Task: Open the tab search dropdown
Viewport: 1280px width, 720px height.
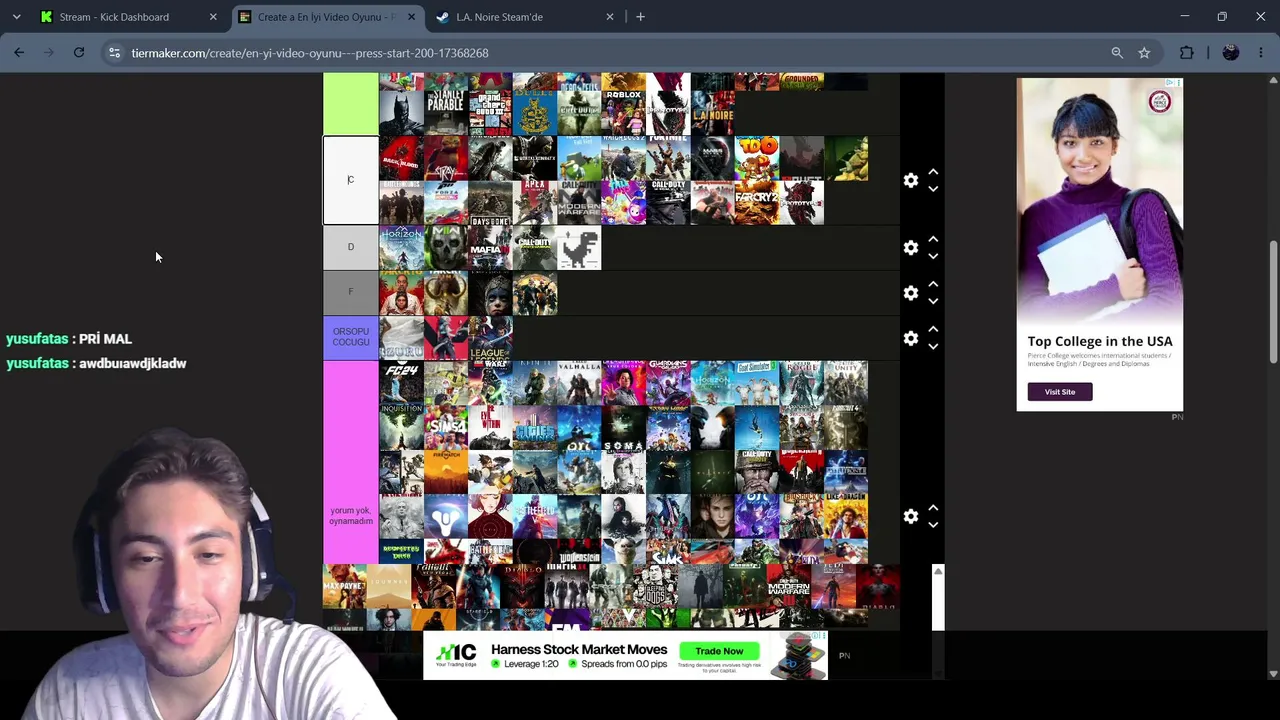Action: pyautogui.click(x=15, y=17)
